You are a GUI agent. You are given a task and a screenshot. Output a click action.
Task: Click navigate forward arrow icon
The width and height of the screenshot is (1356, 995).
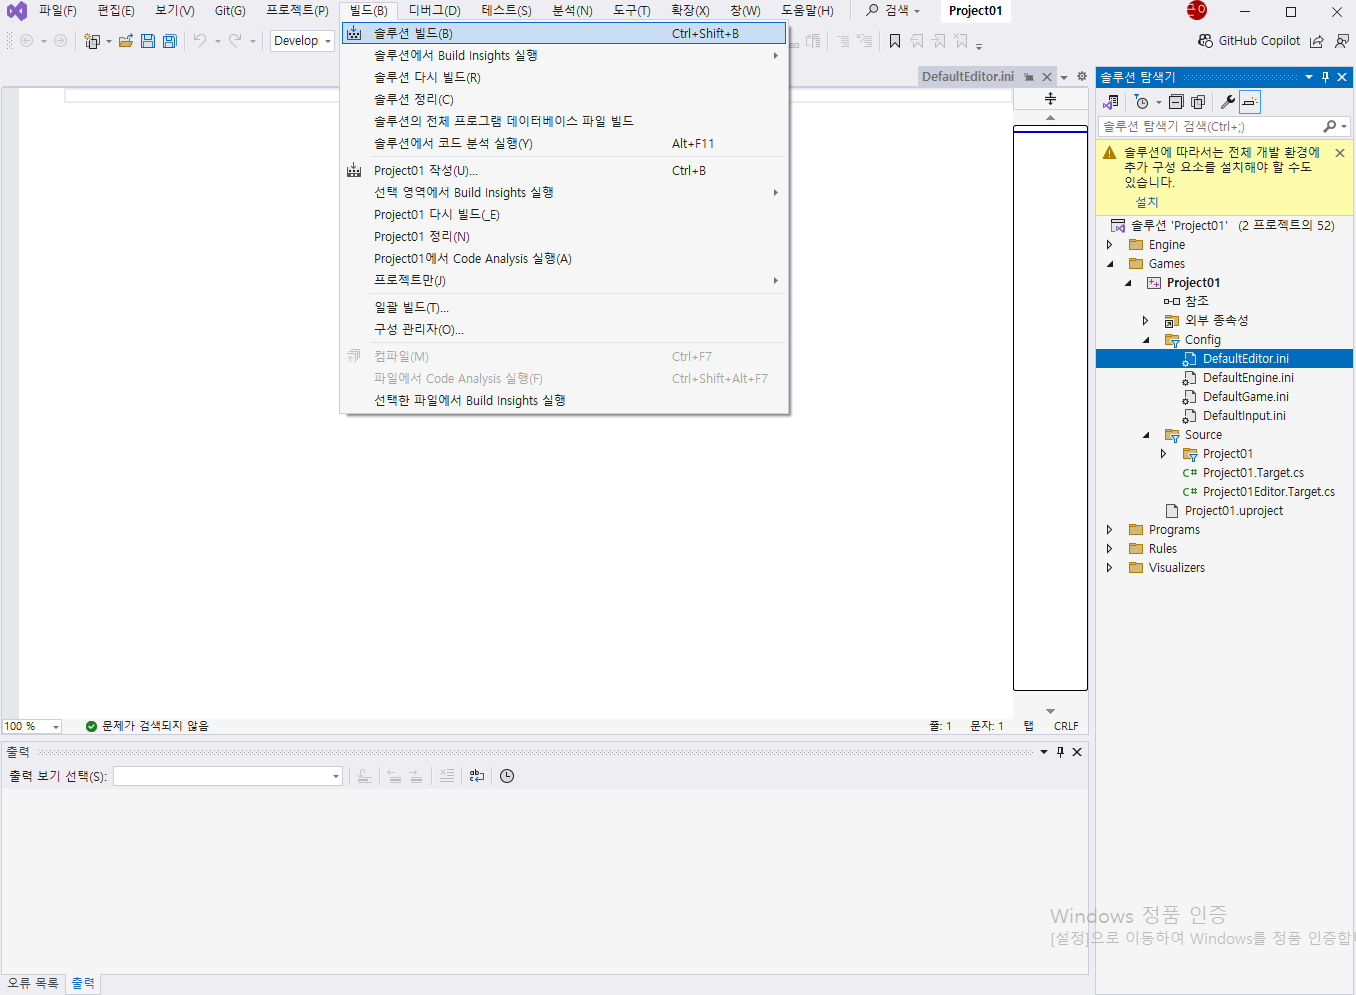pos(60,41)
